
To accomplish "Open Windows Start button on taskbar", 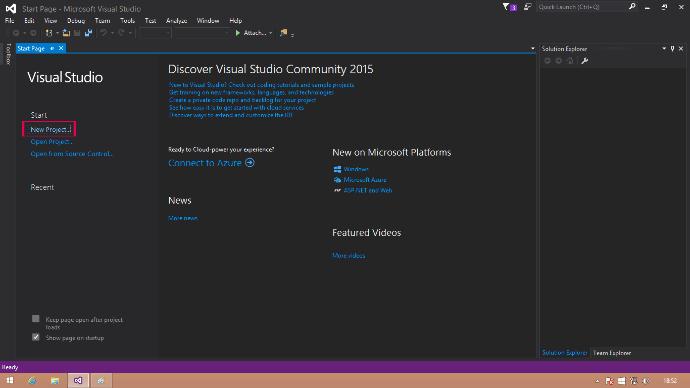I will pyautogui.click(x=10, y=381).
